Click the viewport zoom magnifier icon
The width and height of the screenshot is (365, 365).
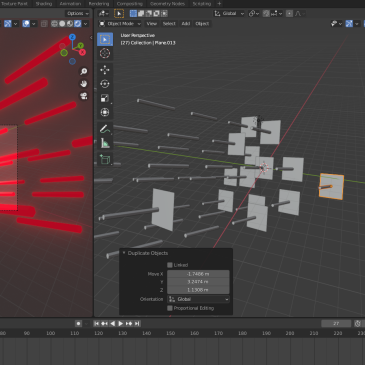tap(83, 71)
